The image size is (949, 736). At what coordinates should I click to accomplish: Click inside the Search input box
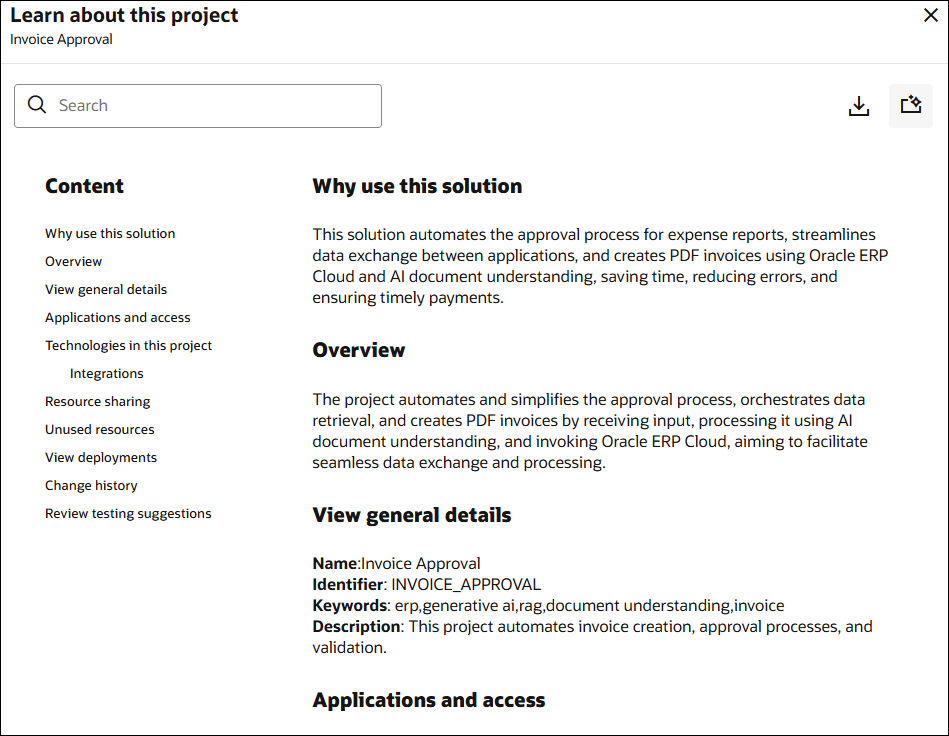point(200,105)
